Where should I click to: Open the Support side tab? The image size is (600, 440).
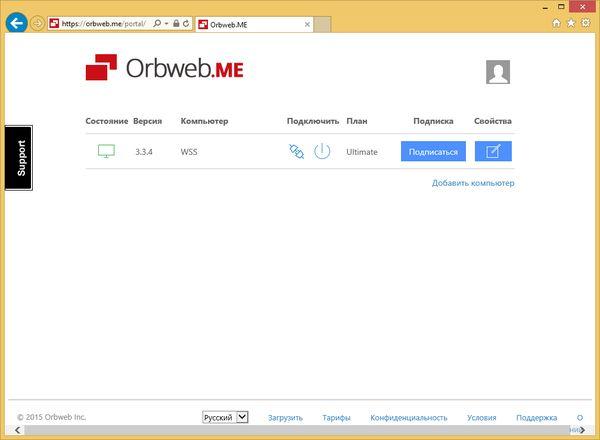pyautogui.click(x=19, y=158)
